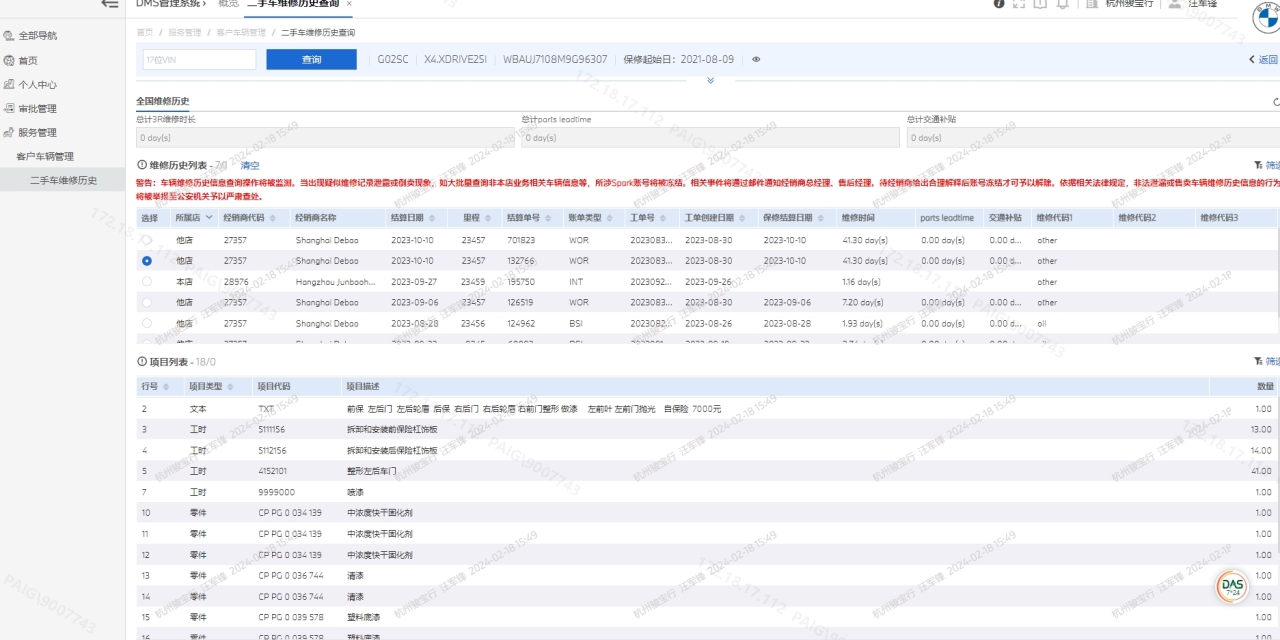Click the 全部导航 globe icon in the sidebar
The image size is (1280, 640).
point(9,36)
